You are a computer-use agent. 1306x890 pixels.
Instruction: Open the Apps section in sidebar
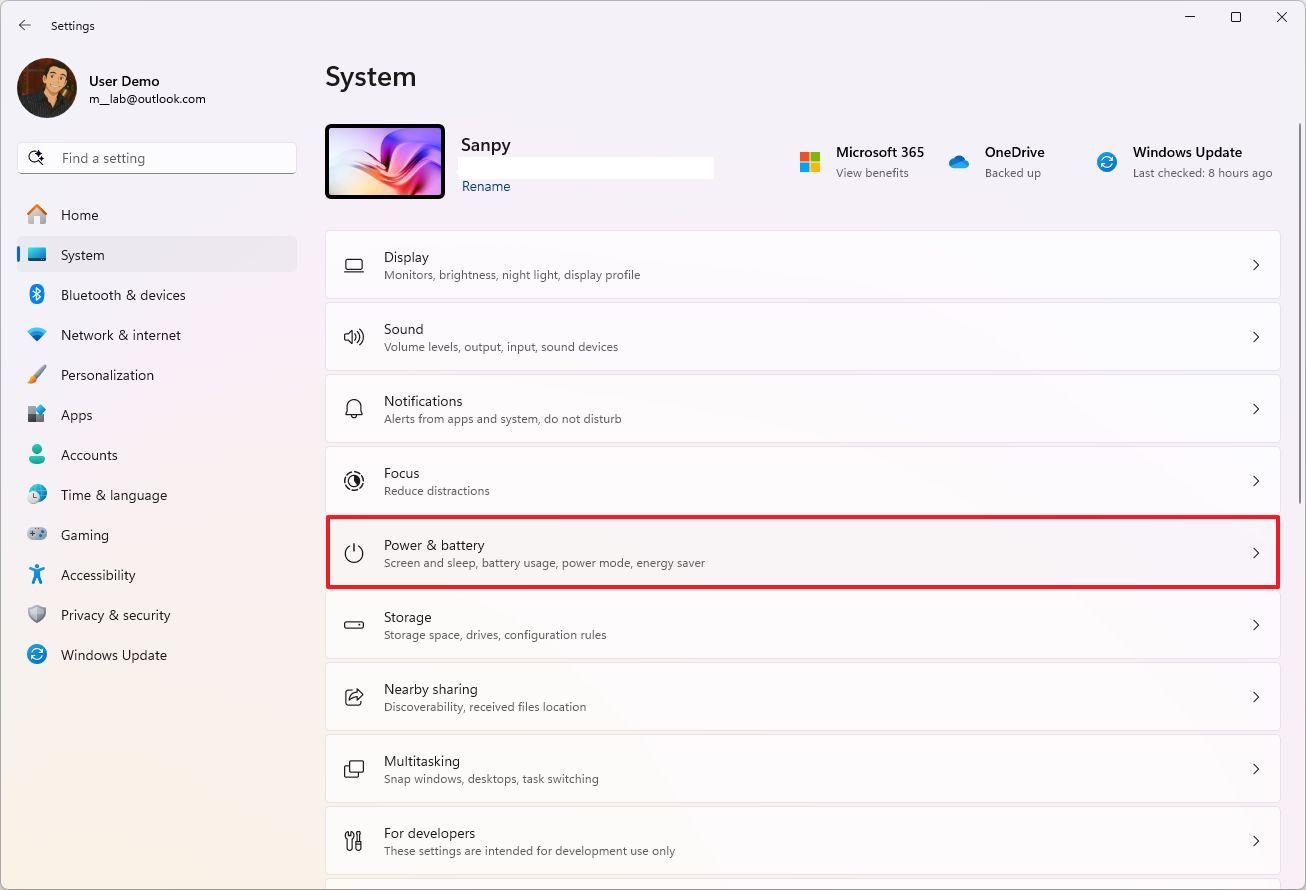coord(76,415)
